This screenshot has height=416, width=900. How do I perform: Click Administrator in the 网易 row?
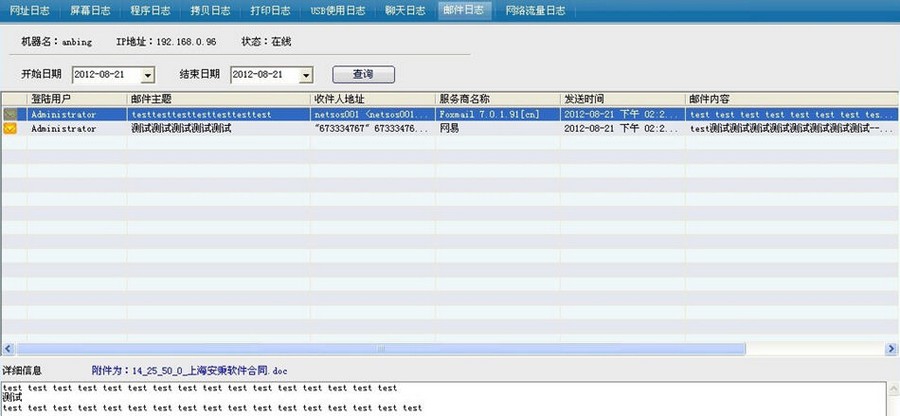pos(63,129)
